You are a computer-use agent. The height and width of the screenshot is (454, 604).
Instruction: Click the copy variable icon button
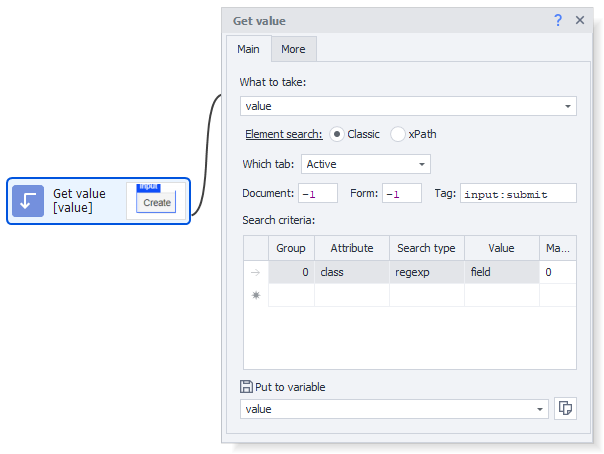566,408
